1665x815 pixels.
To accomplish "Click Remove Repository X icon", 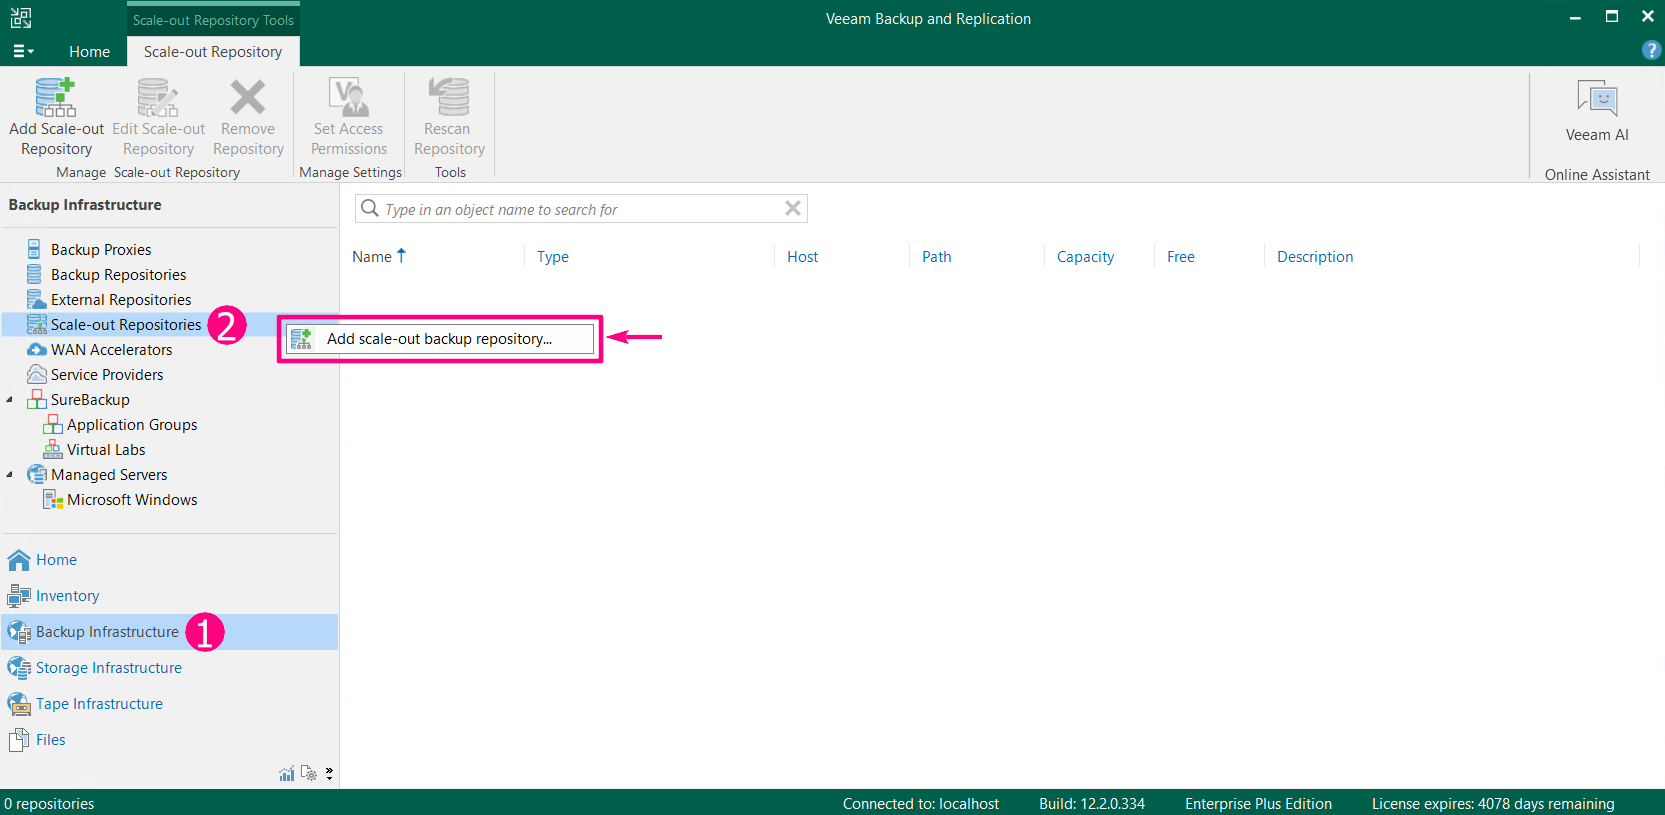I will pyautogui.click(x=248, y=97).
